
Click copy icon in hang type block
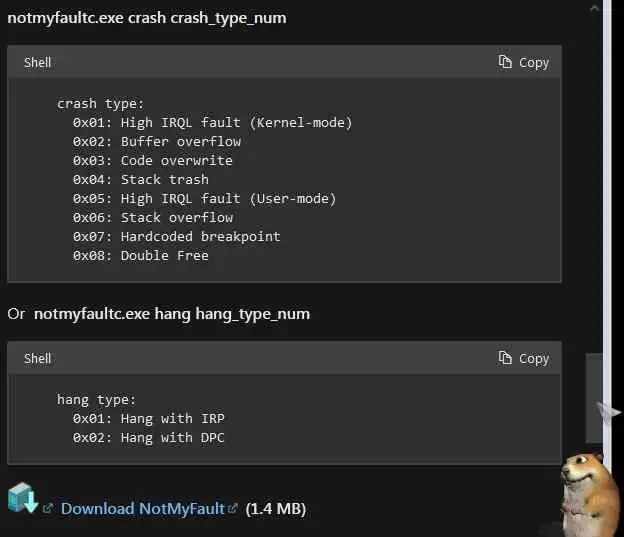point(505,357)
